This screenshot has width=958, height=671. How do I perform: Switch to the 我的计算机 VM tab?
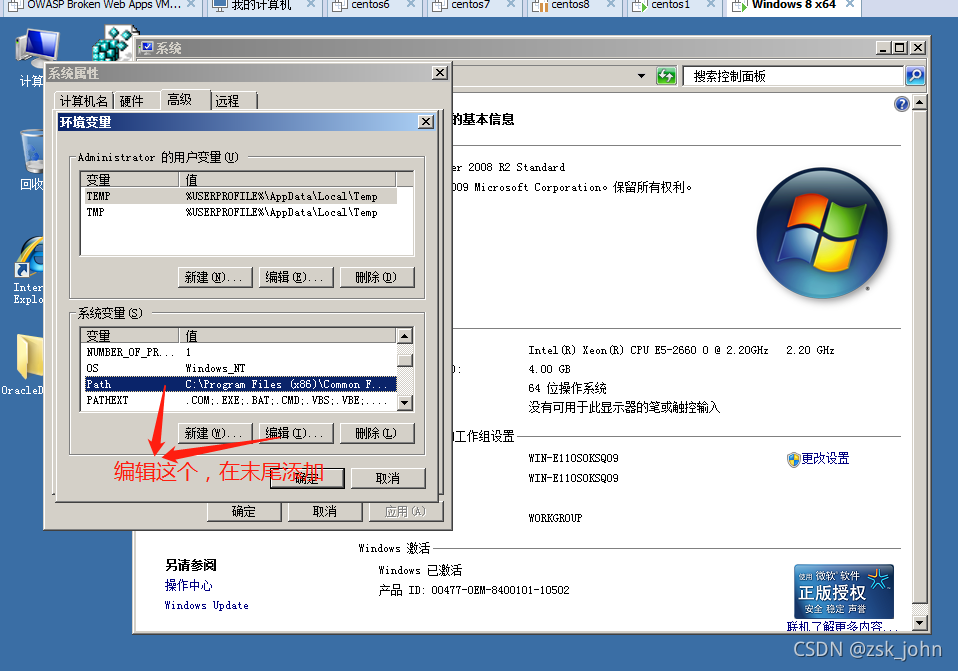261,5
